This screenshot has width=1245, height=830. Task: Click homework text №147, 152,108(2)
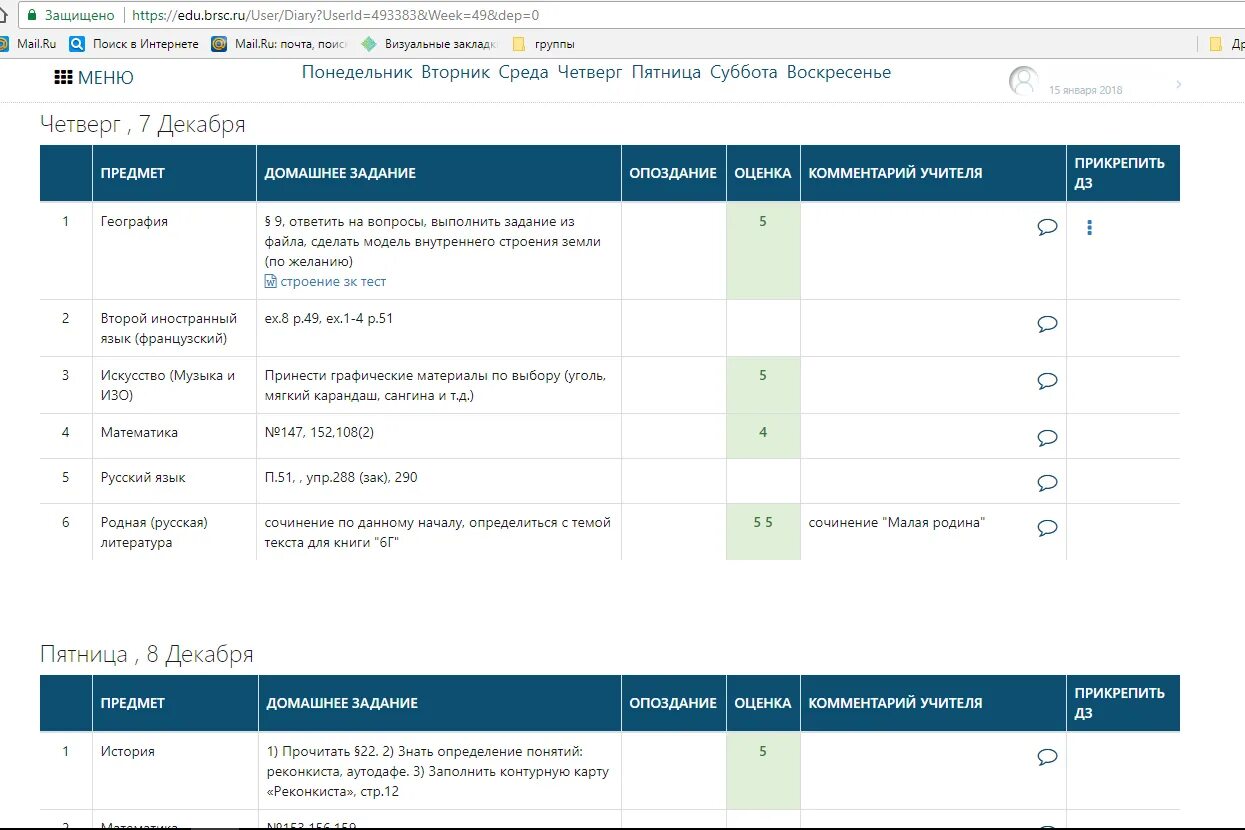click(319, 433)
